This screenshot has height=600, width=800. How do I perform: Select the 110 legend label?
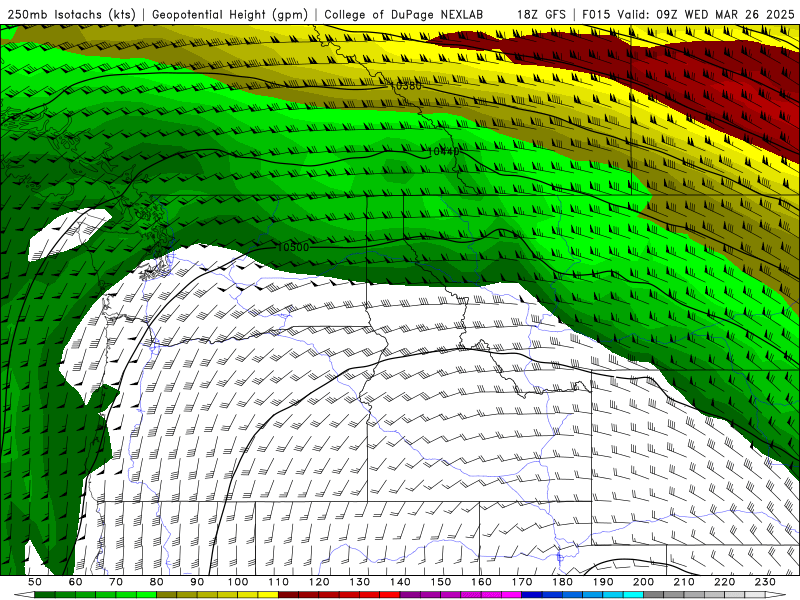click(278, 582)
